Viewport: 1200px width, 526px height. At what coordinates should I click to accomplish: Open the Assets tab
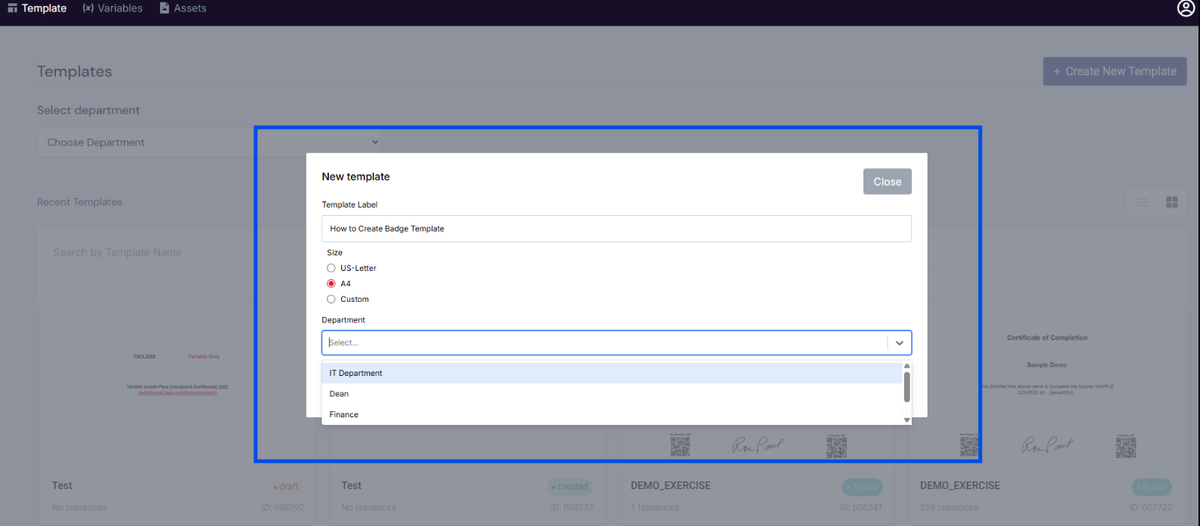[x=183, y=8]
